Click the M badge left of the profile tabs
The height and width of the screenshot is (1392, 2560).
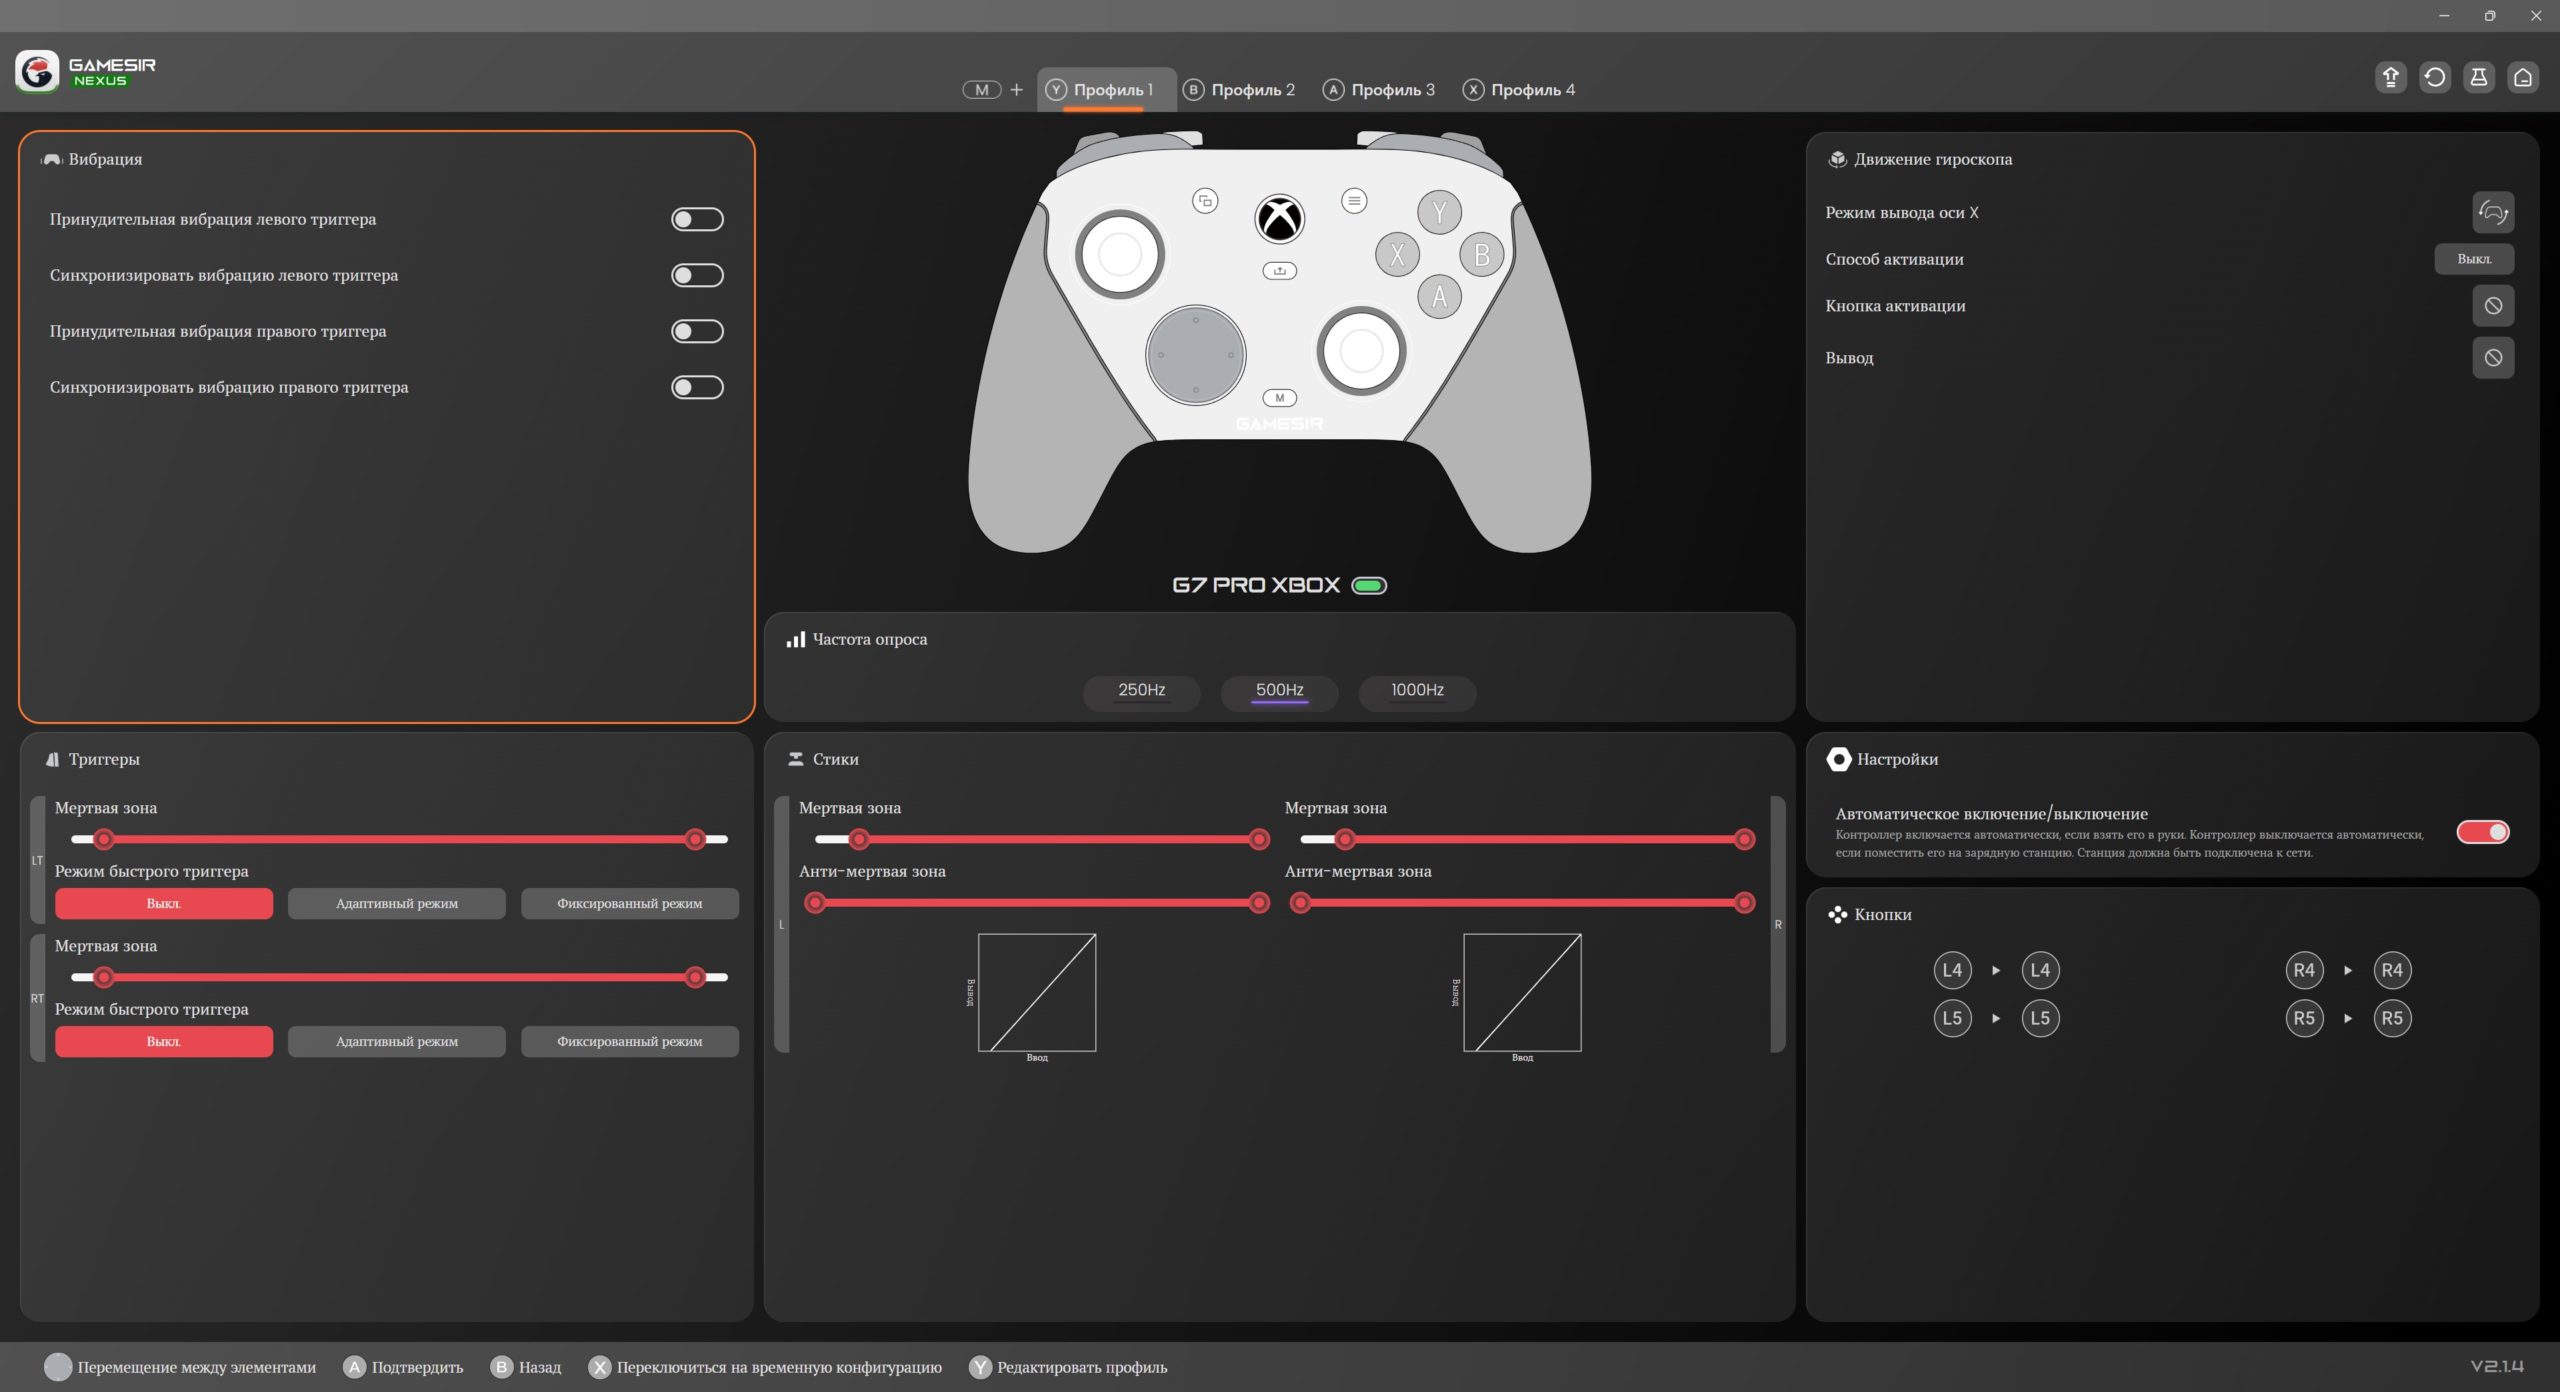coord(981,90)
